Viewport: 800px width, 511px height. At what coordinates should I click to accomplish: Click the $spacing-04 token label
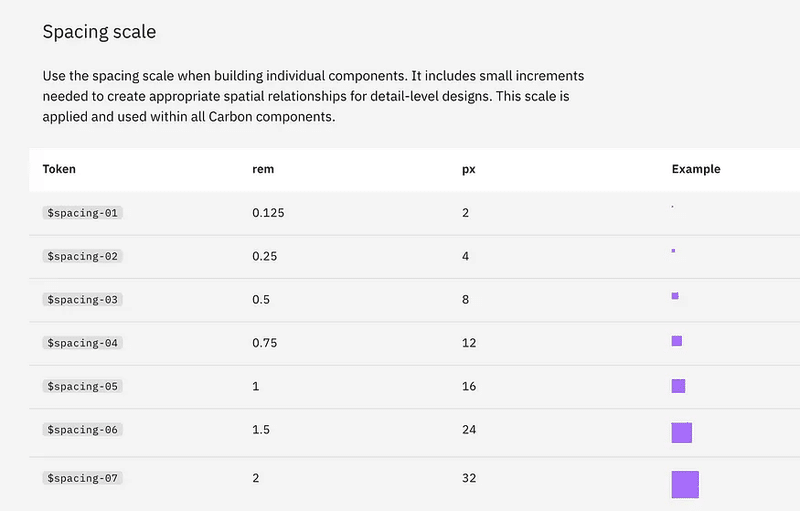tap(83, 343)
